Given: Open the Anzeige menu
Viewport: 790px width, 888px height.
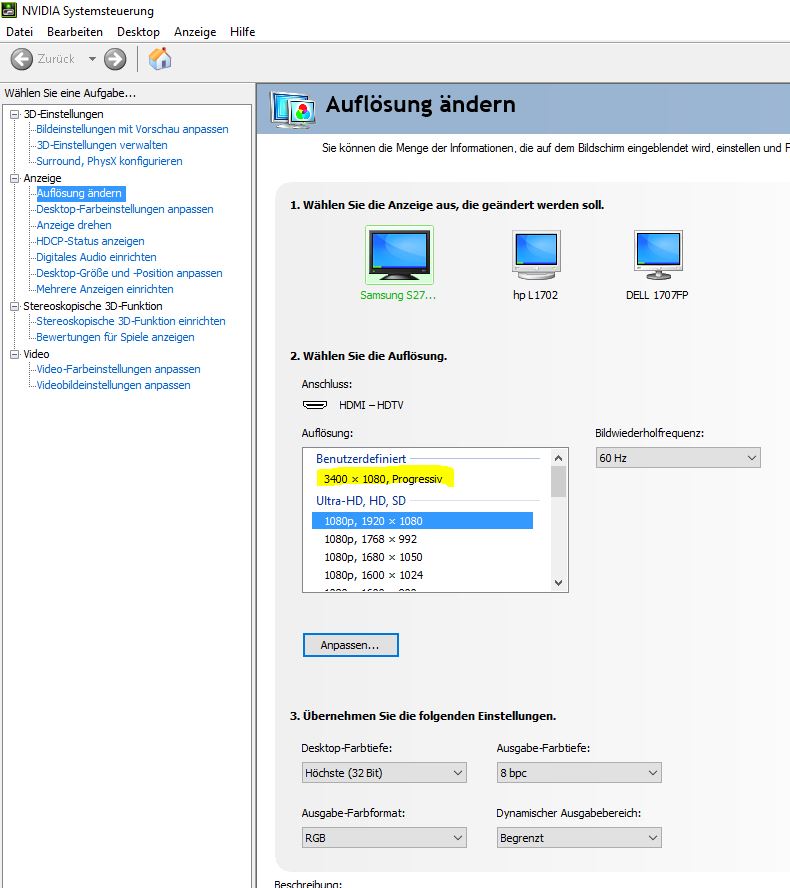Looking at the screenshot, I should click(195, 32).
